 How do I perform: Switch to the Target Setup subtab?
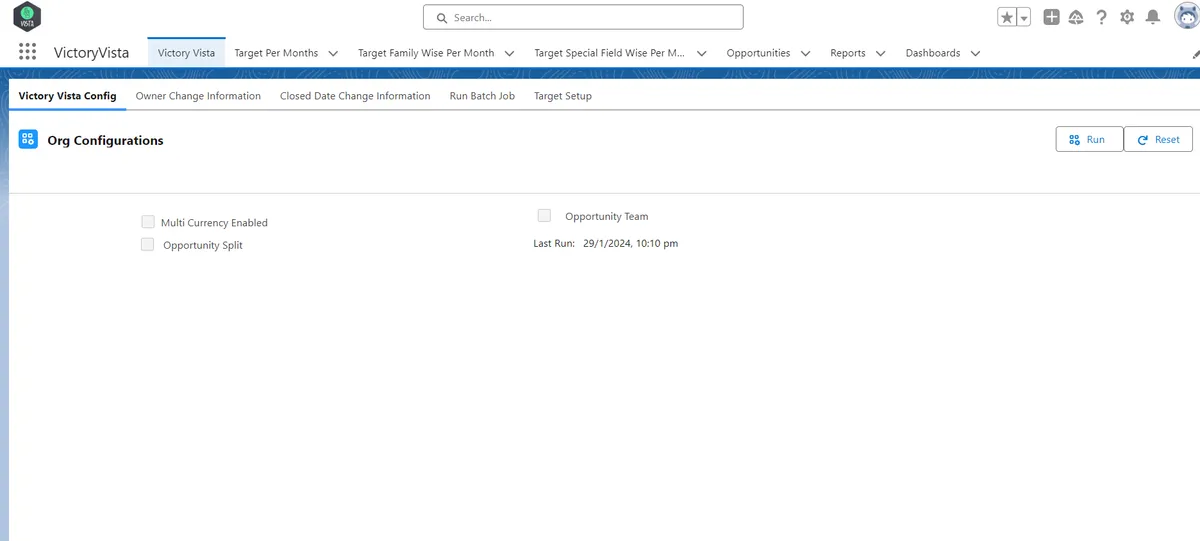coord(563,96)
